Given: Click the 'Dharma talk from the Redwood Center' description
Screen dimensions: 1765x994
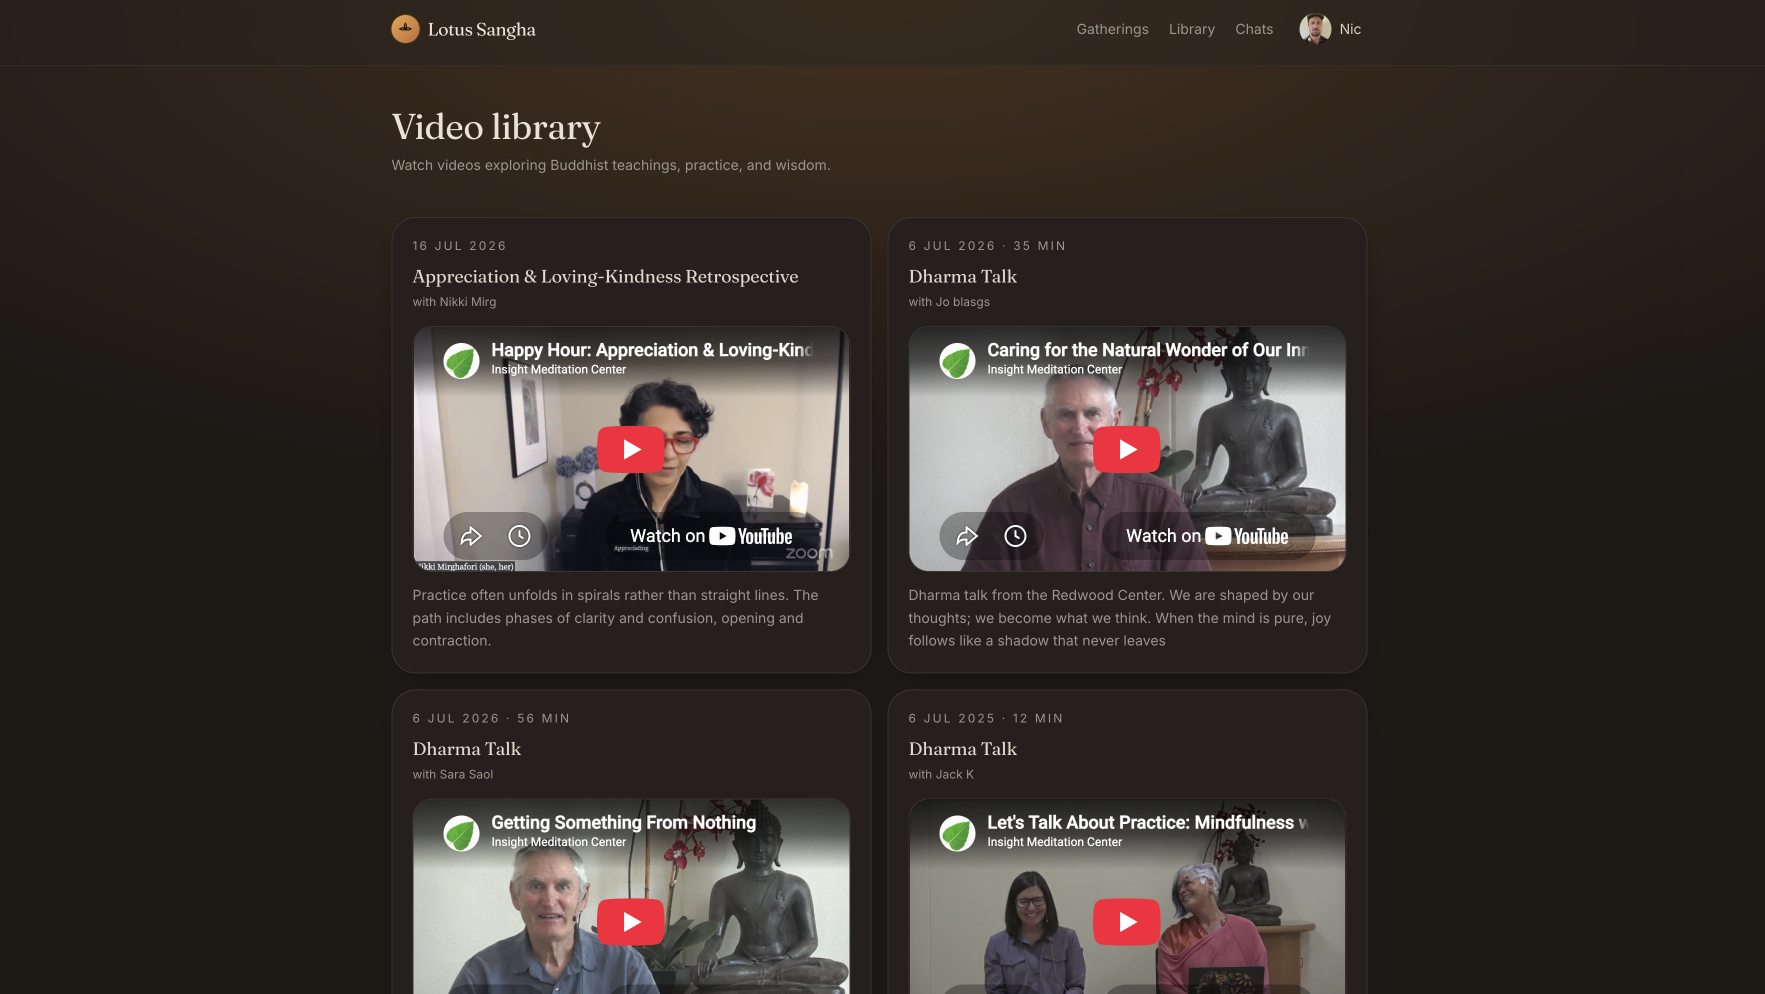Looking at the screenshot, I should [x=1120, y=618].
